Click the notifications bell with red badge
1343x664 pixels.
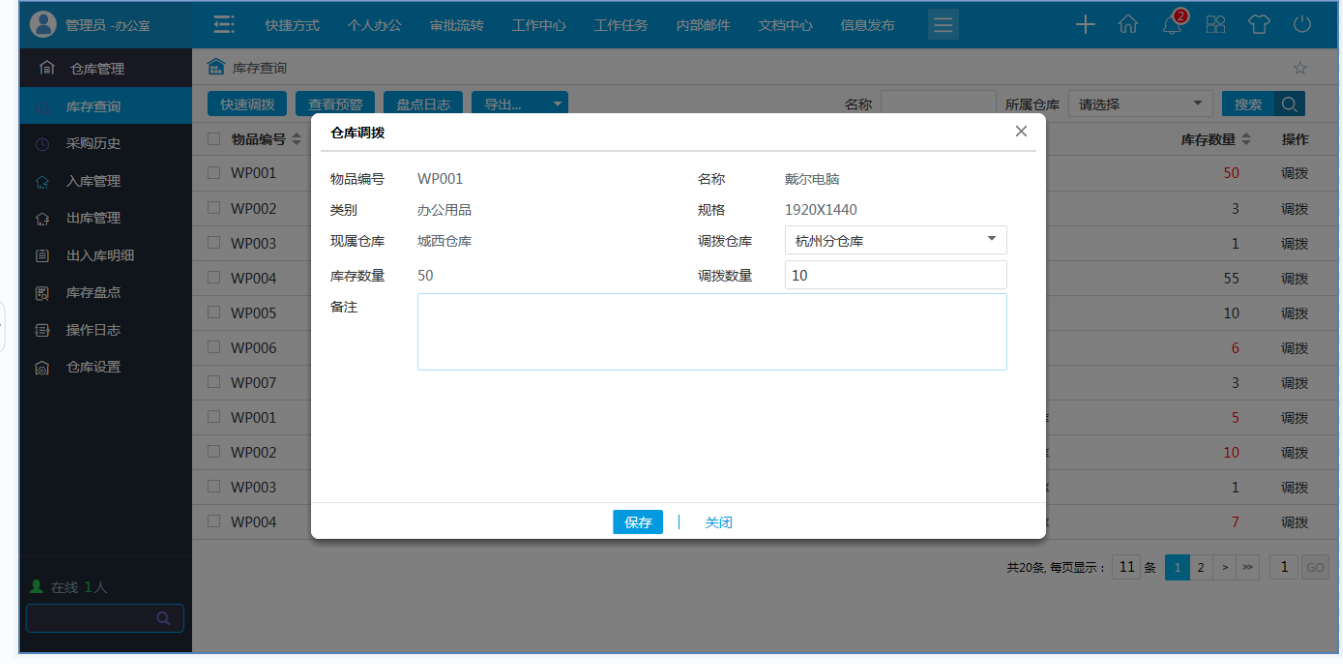click(1171, 24)
